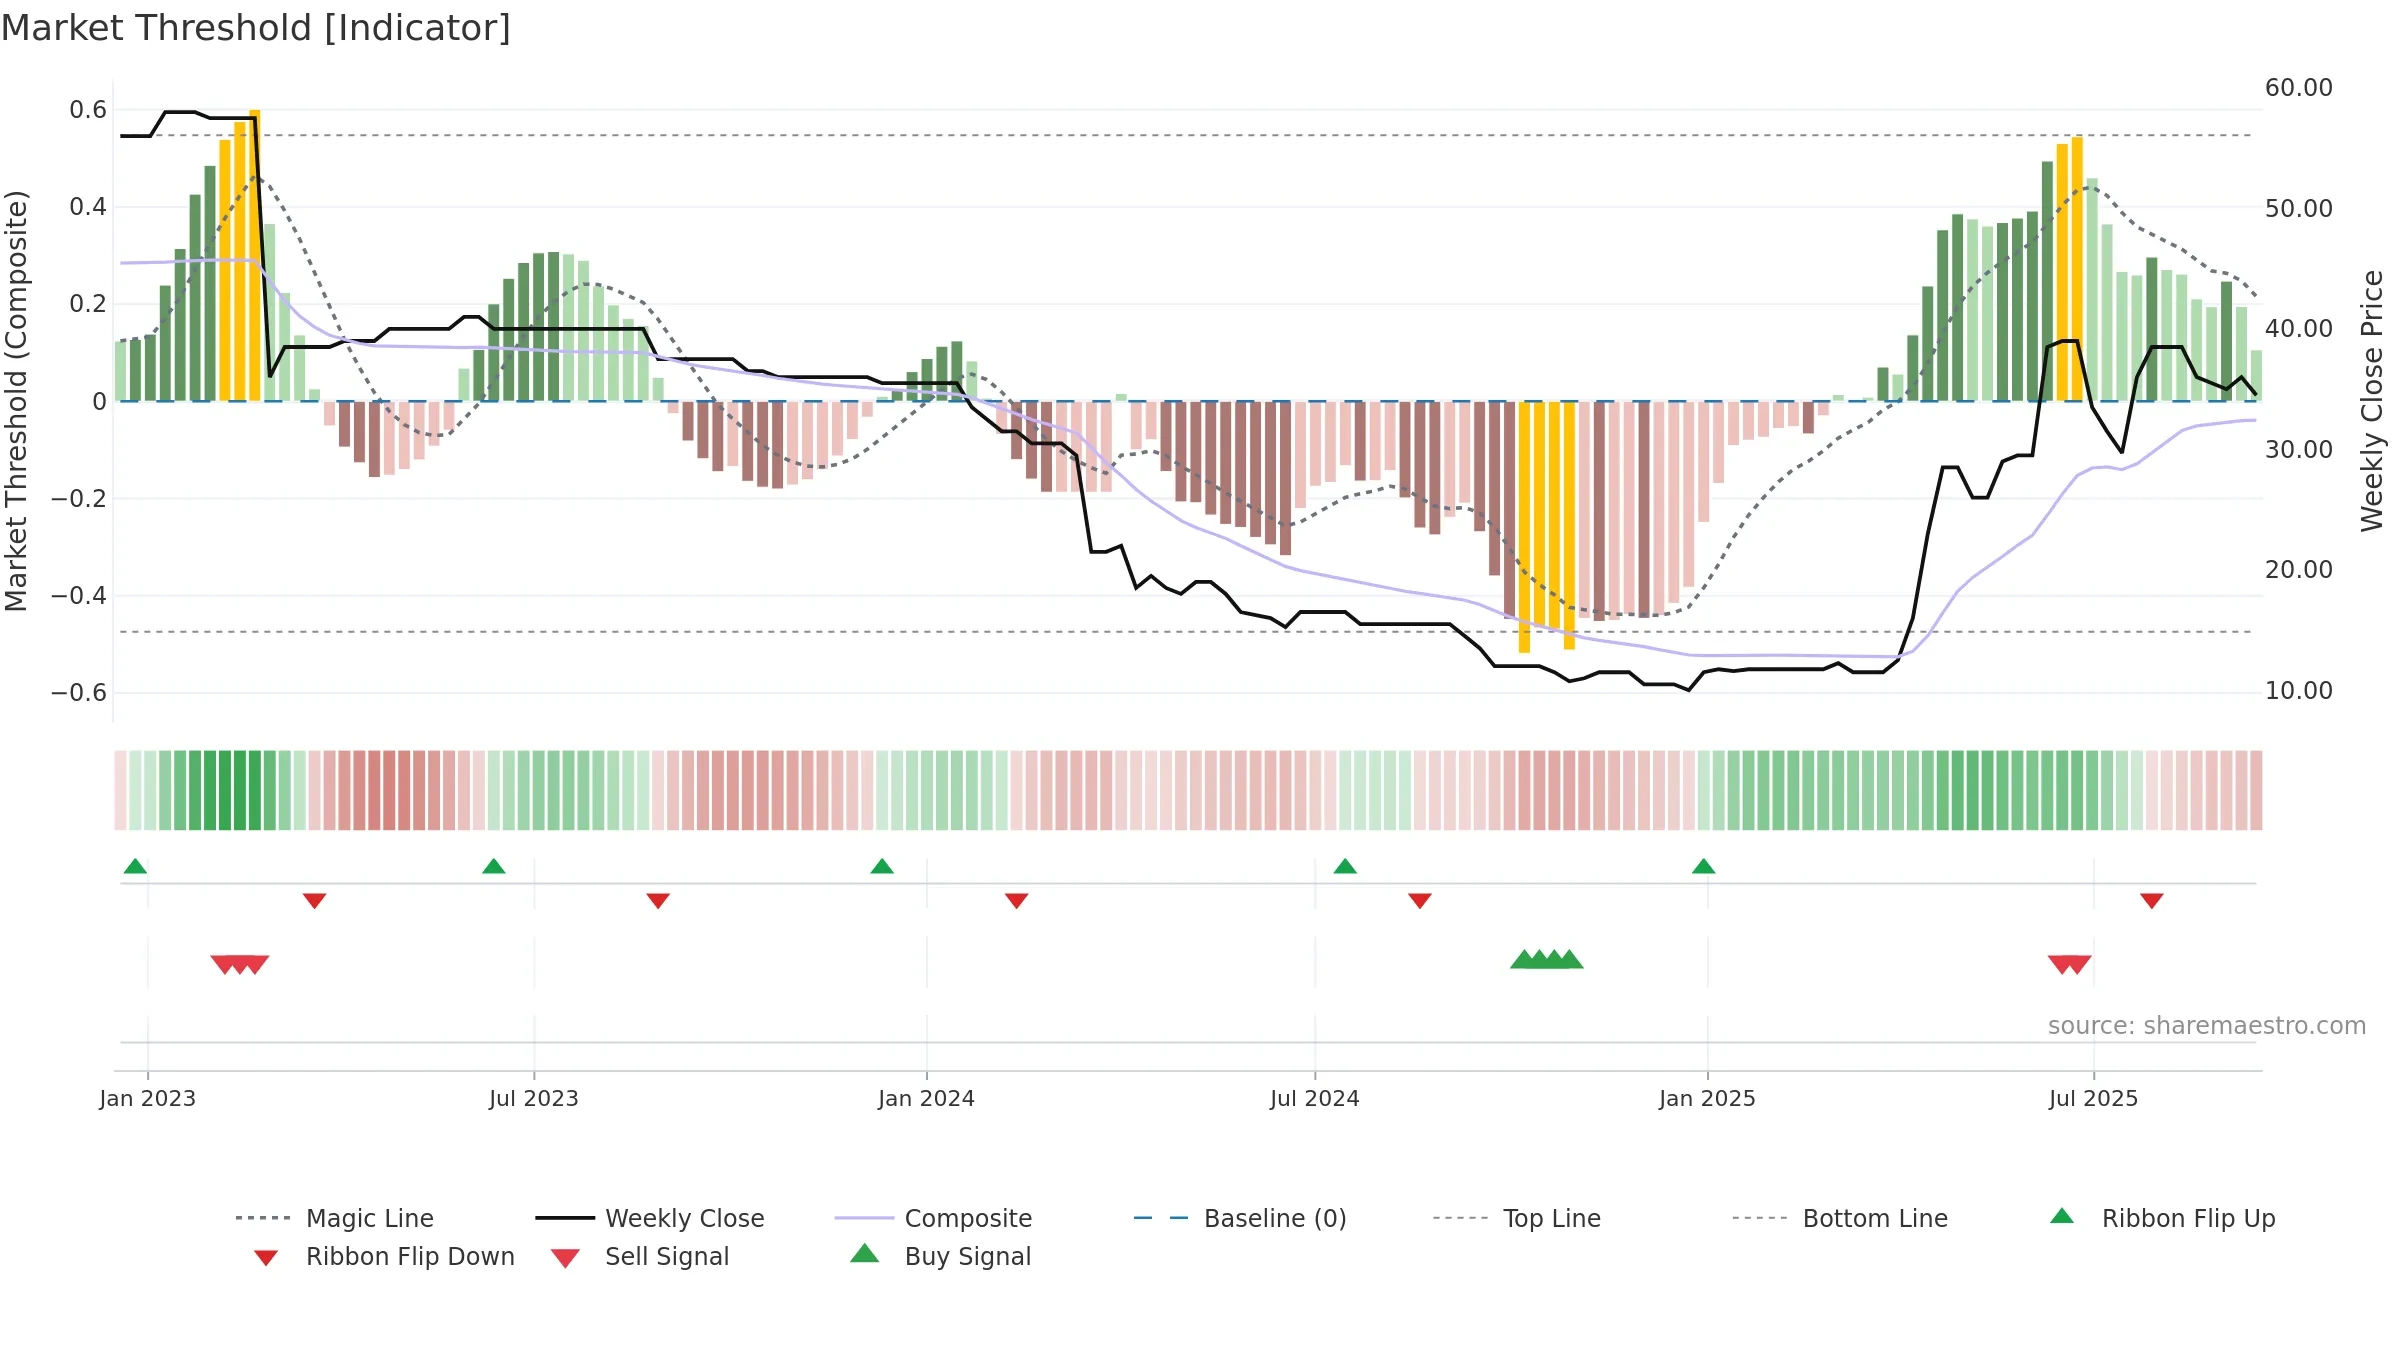2400x1350 pixels.
Task: Click the 0.6 left axis tick label
Action: [x=88, y=110]
